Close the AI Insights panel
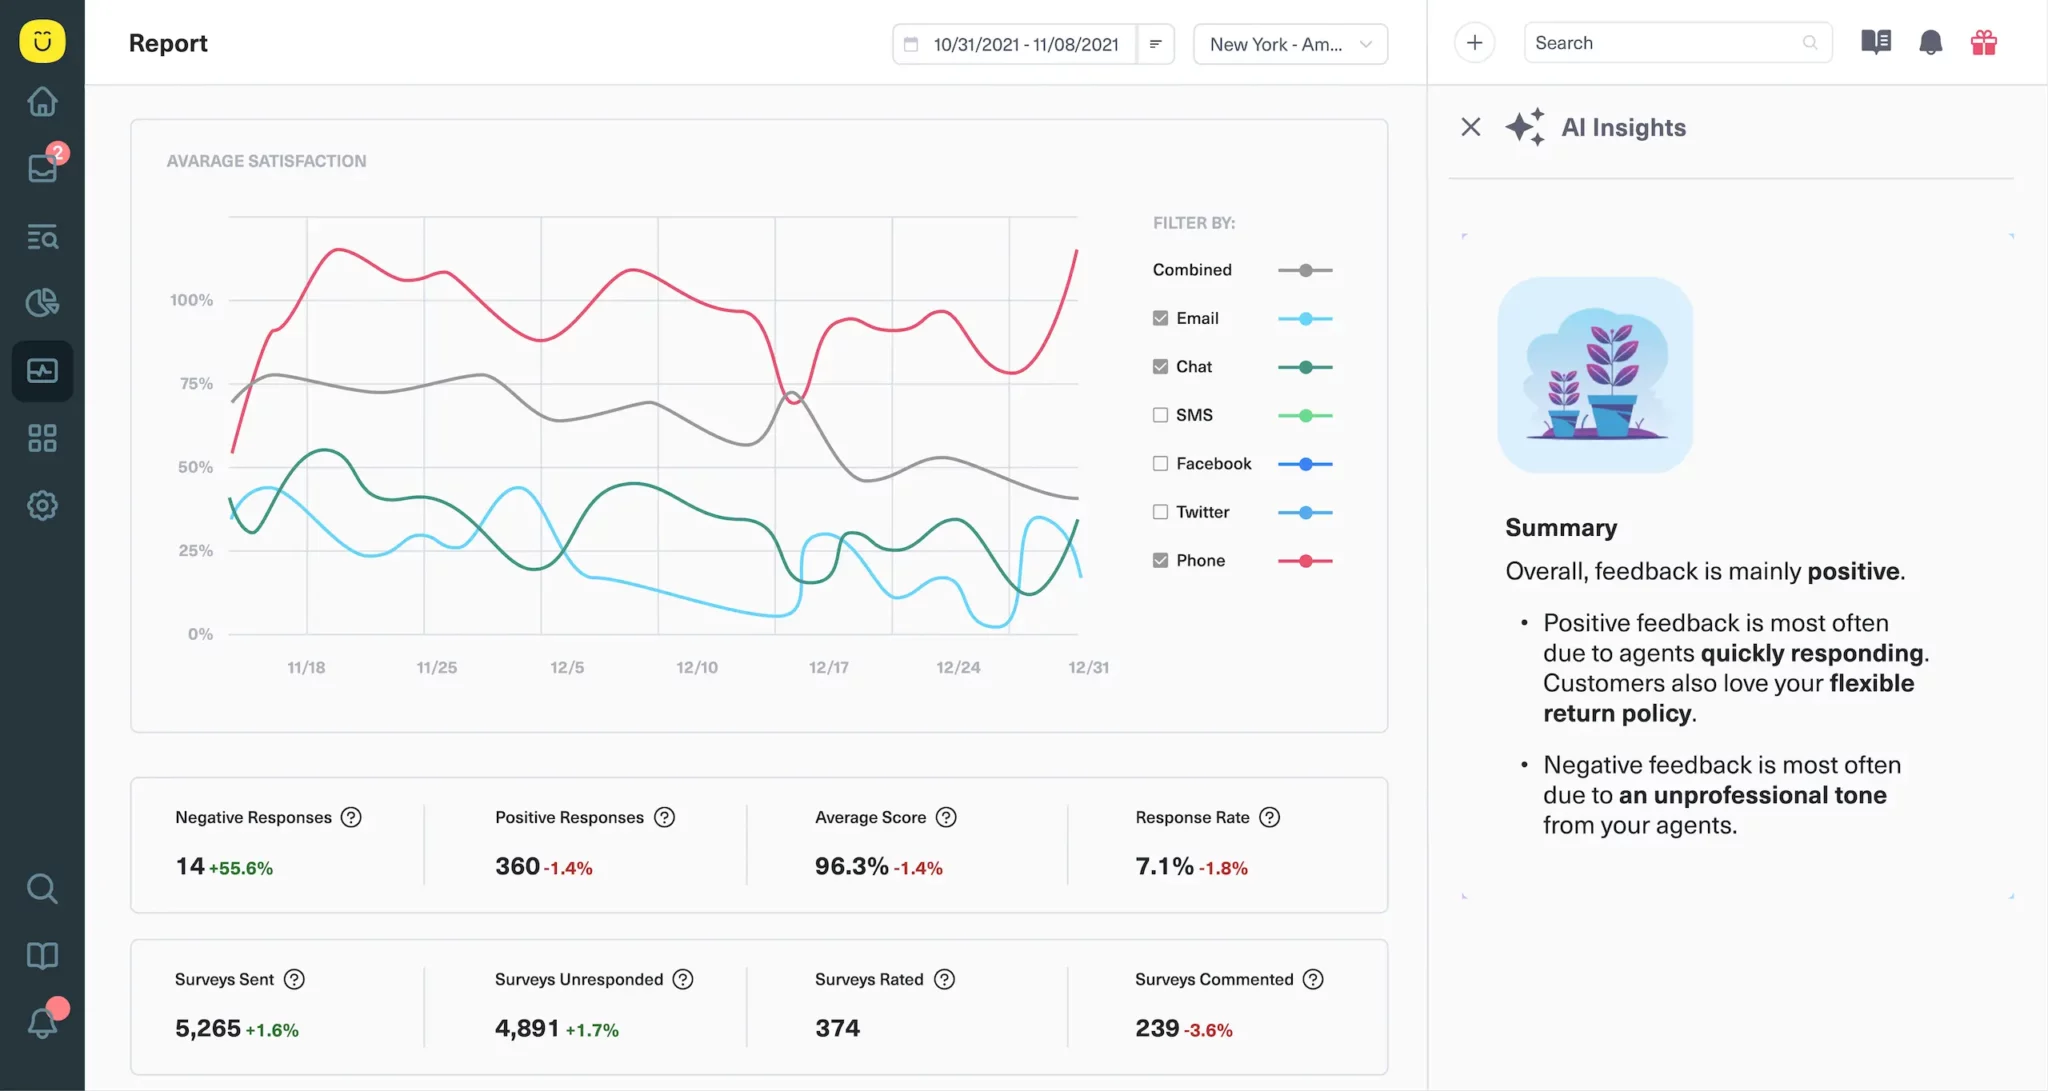2048x1091 pixels. coord(1470,127)
